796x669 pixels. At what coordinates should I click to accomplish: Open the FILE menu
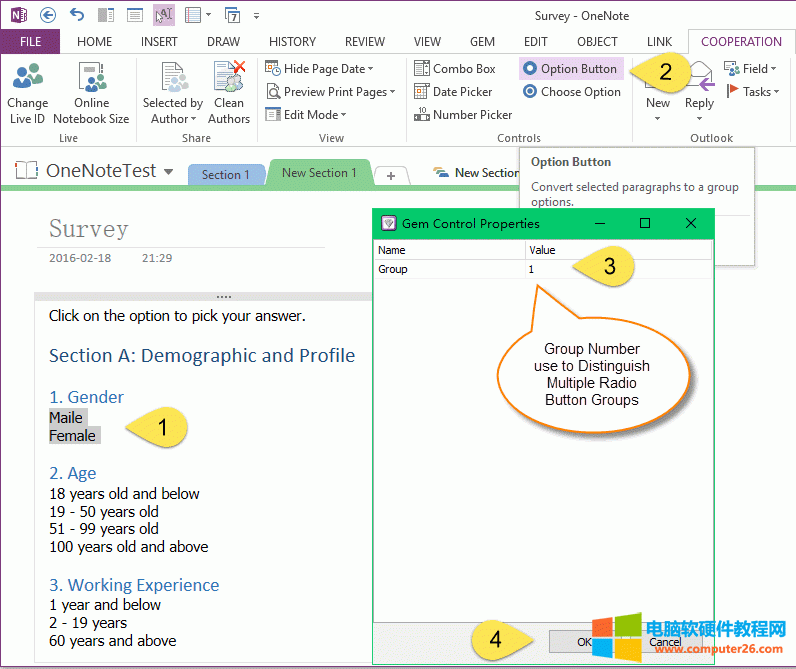pos(30,42)
